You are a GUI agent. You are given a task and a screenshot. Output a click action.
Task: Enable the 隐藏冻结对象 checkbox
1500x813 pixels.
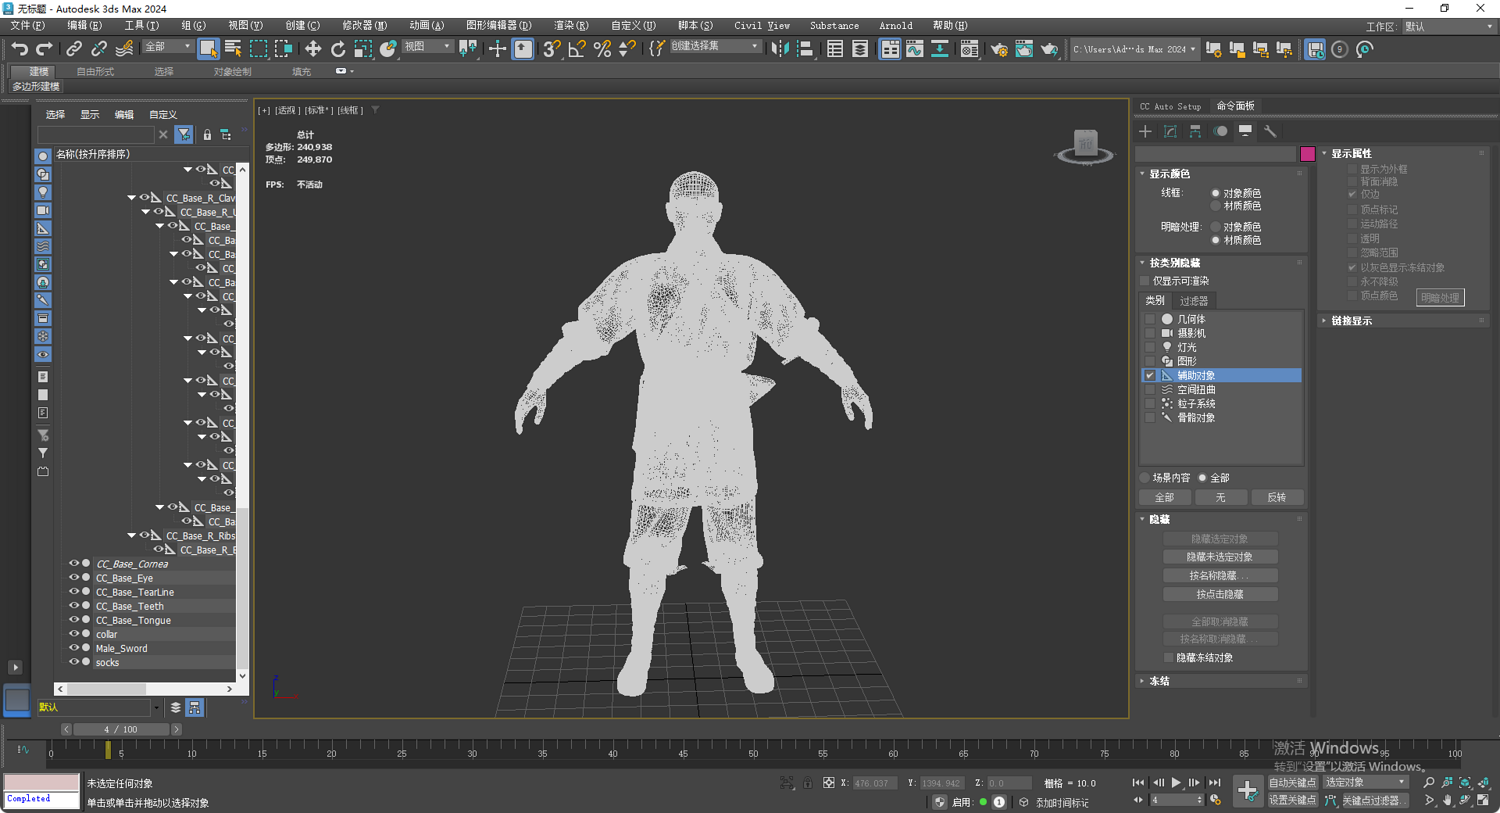[x=1169, y=658]
